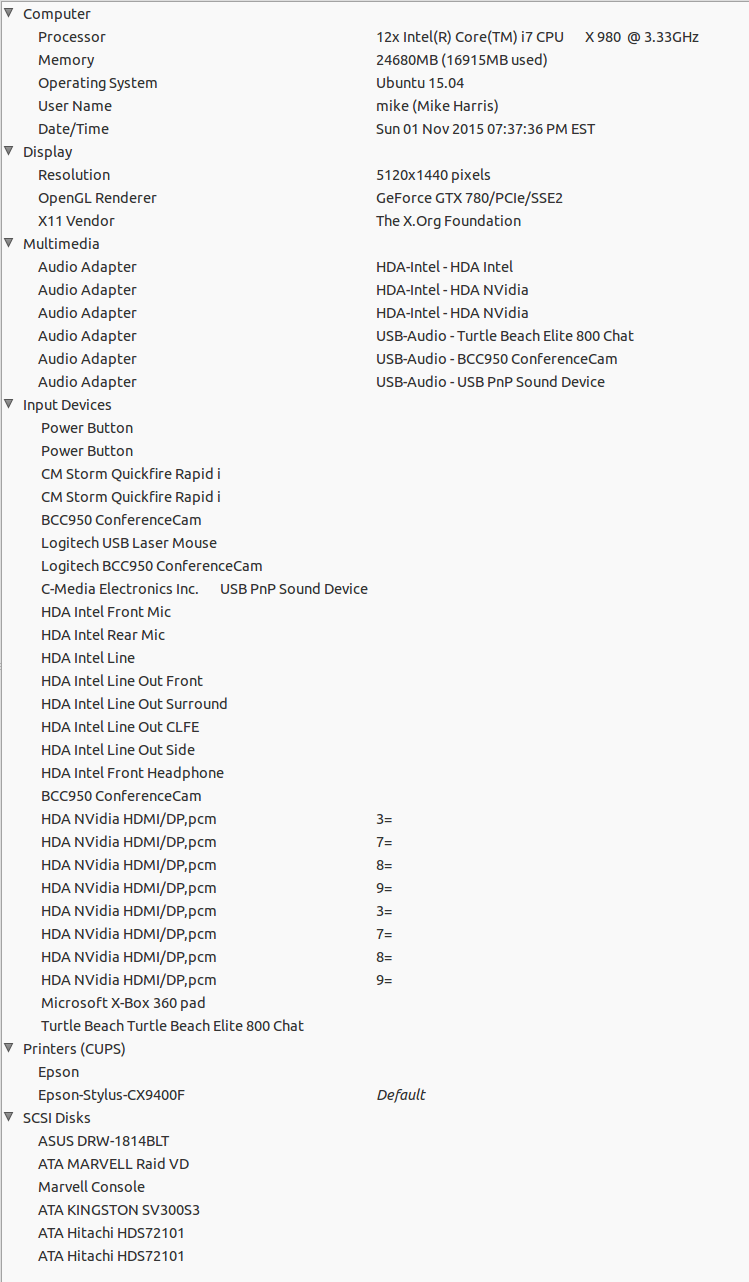Click the Date/Time row
This screenshot has height=1282, width=749.
click(x=73, y=129)
